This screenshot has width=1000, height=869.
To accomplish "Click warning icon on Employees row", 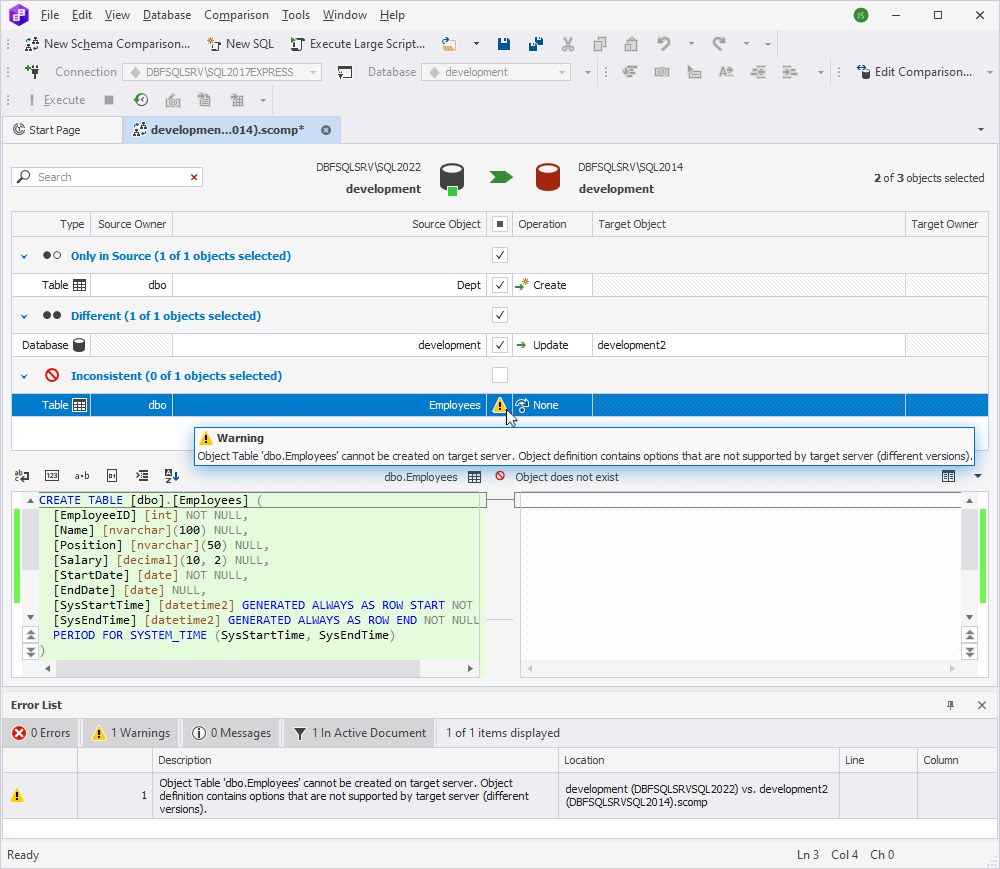I will (499, 405).
